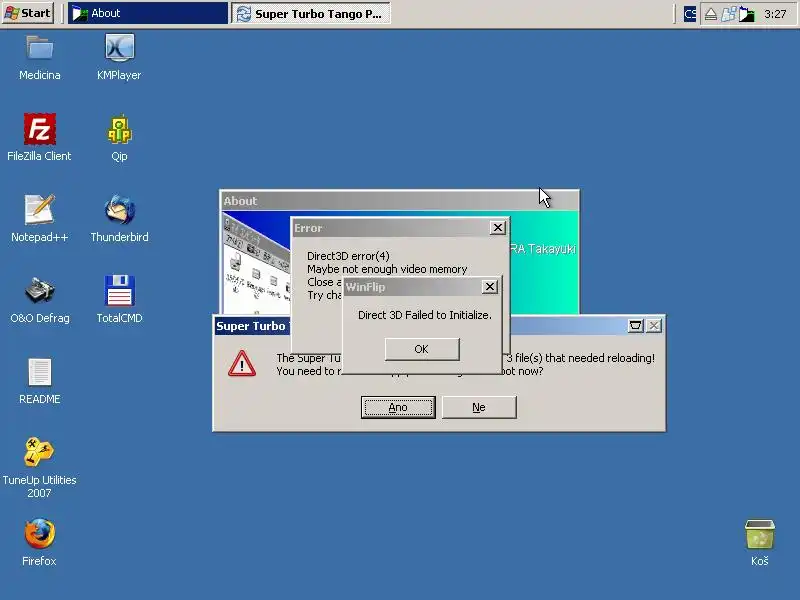Click 'Direct 3D Failed to Initialize.' text
Viewport: 800px width, 600px height.
pyautogui.click(x=424, y=315)
